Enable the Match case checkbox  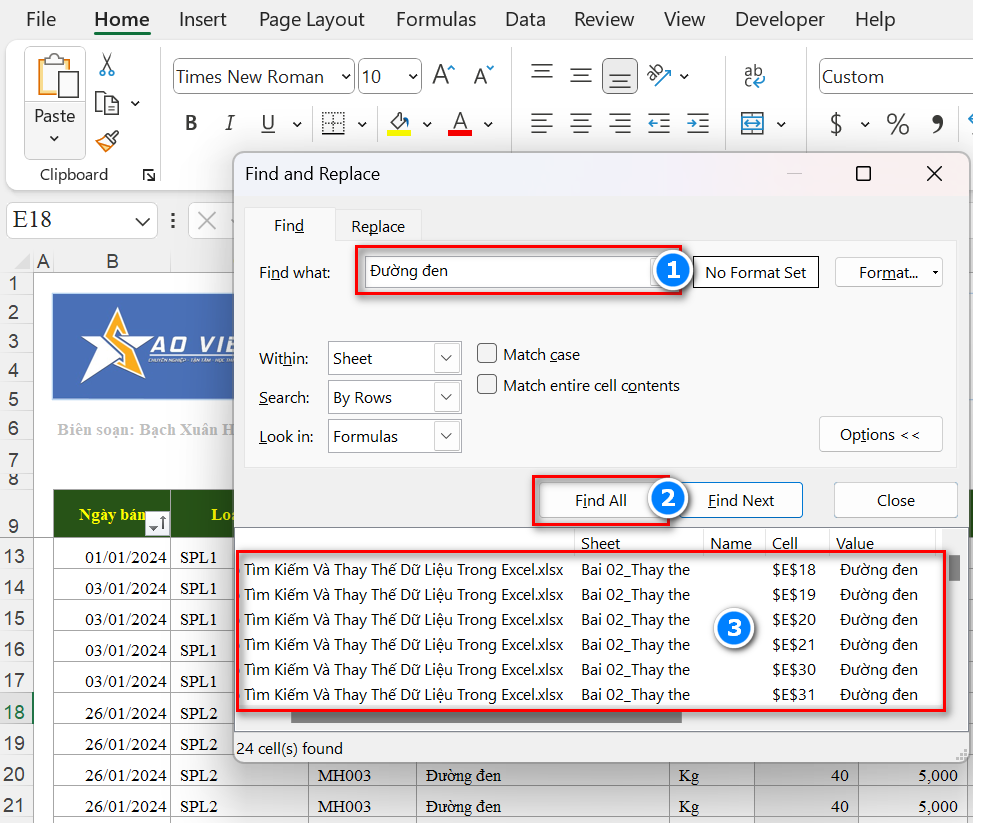coord(487,354)
